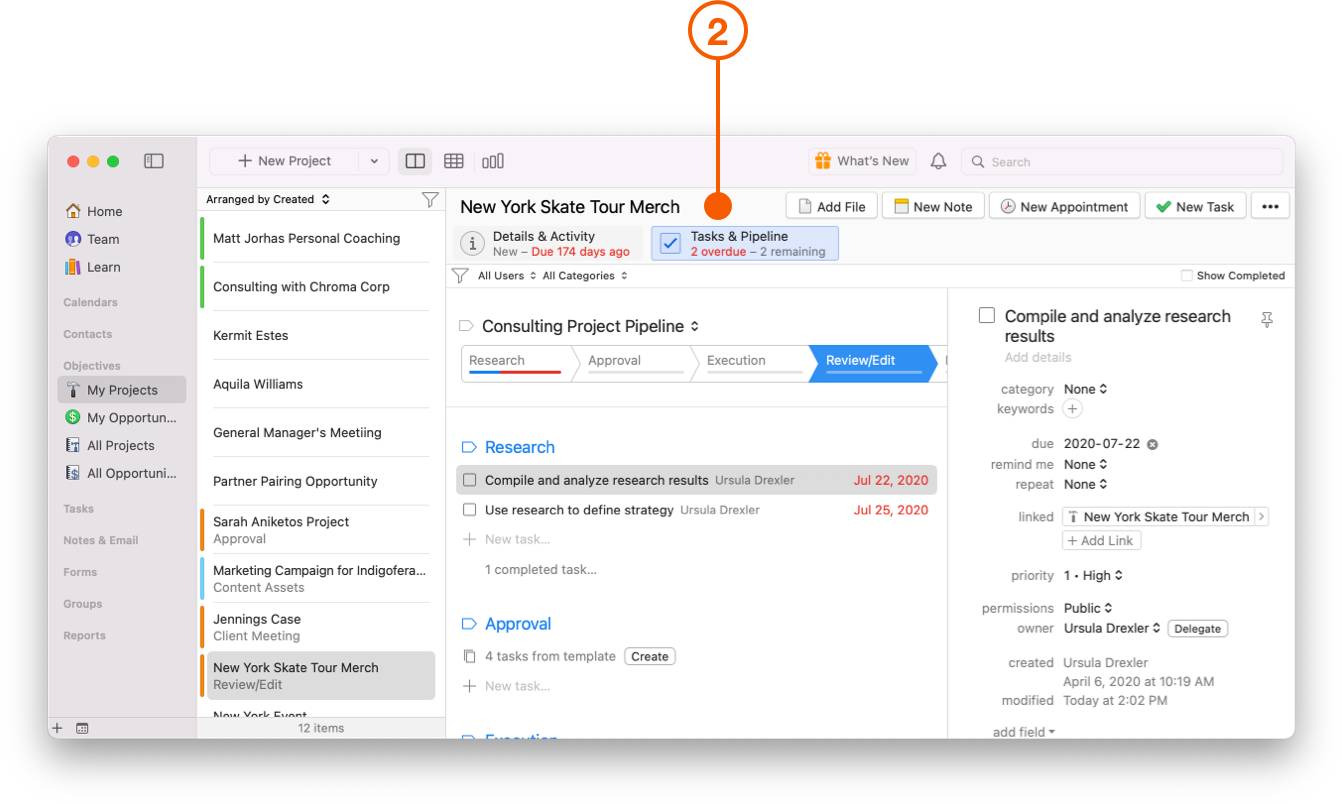
Task: Click Delegate next to owner Ursula Drexler
Action: pos(1197,628)
